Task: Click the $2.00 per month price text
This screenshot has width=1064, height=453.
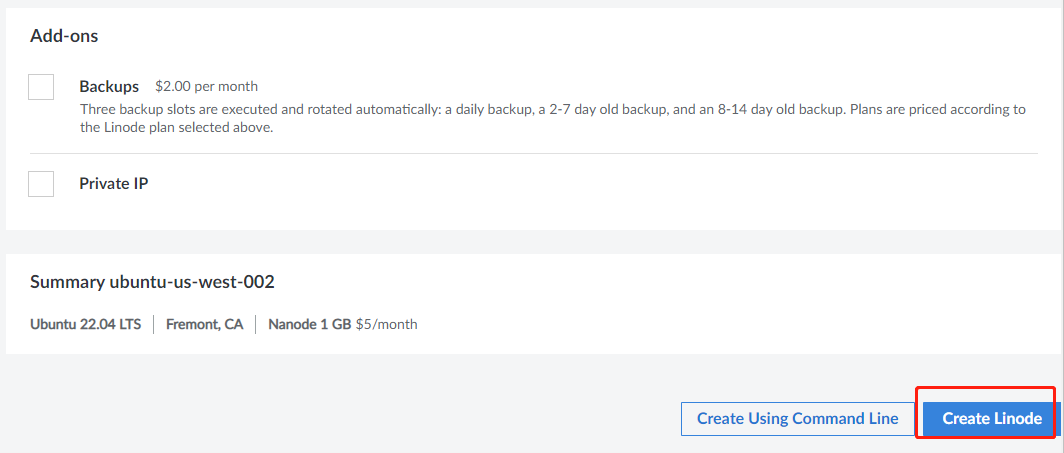Action: point(206,87)
